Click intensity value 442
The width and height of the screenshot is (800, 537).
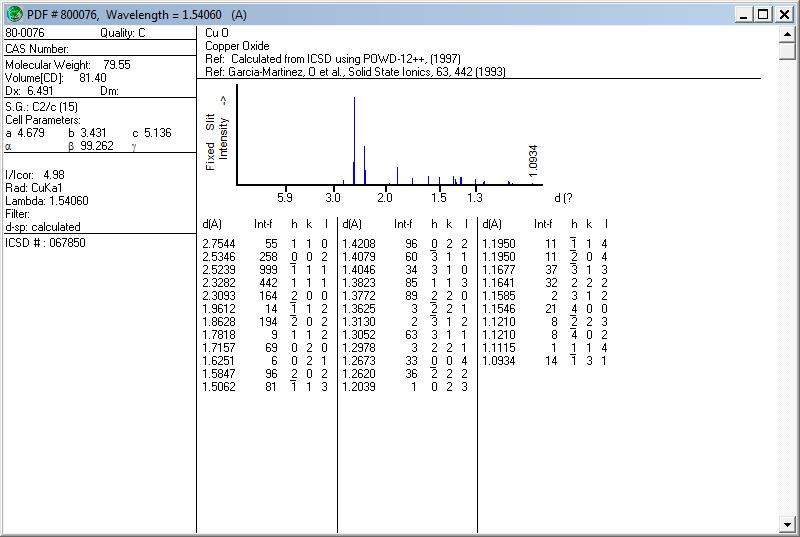(268, 283)
